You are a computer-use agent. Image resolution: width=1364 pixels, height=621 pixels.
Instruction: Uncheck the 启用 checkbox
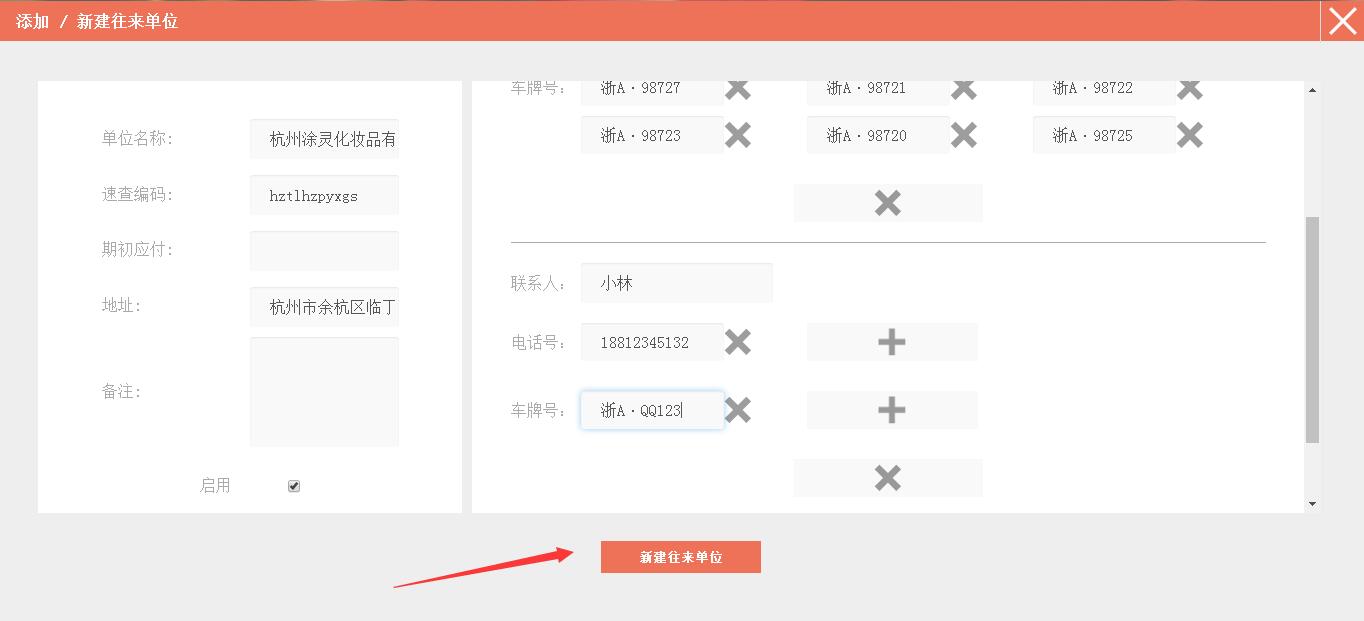coord(294,486)
